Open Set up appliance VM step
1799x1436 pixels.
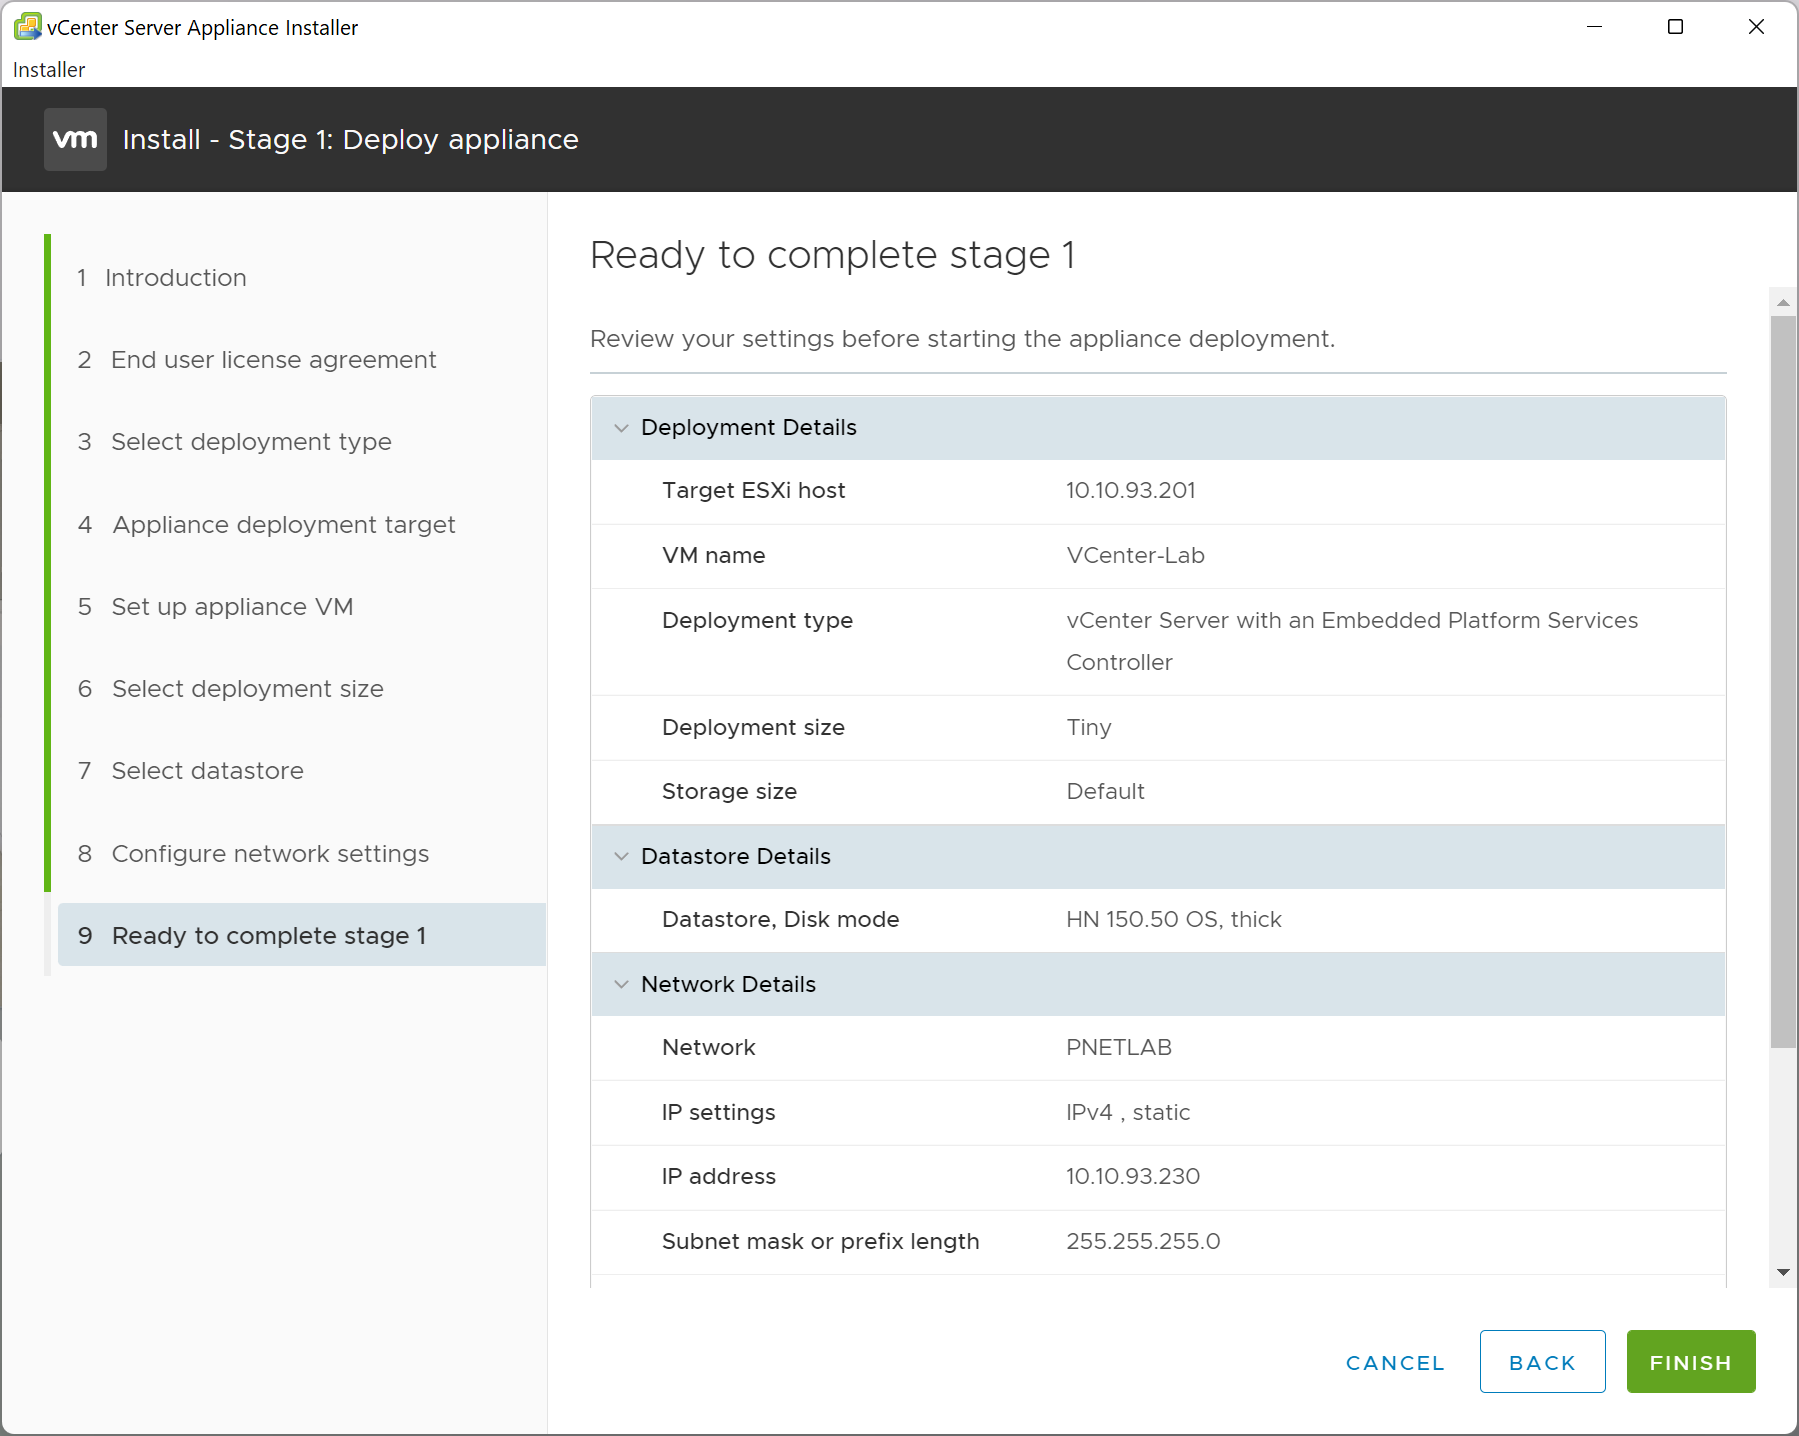tap(232, 607)
